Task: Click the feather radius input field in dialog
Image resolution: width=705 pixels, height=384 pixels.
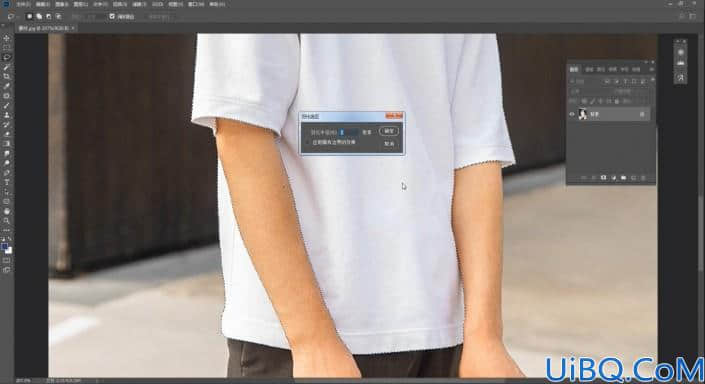Action: (x=349, y=132)
